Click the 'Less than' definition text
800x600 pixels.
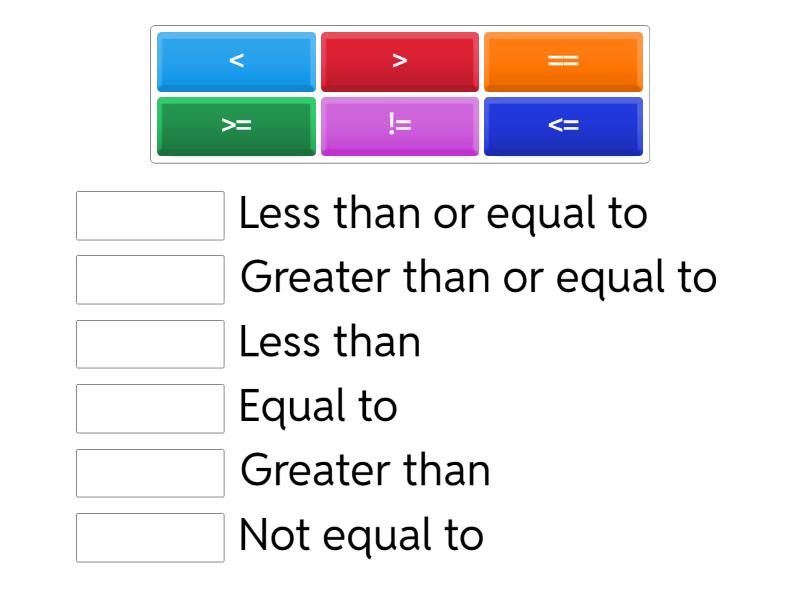330,343
